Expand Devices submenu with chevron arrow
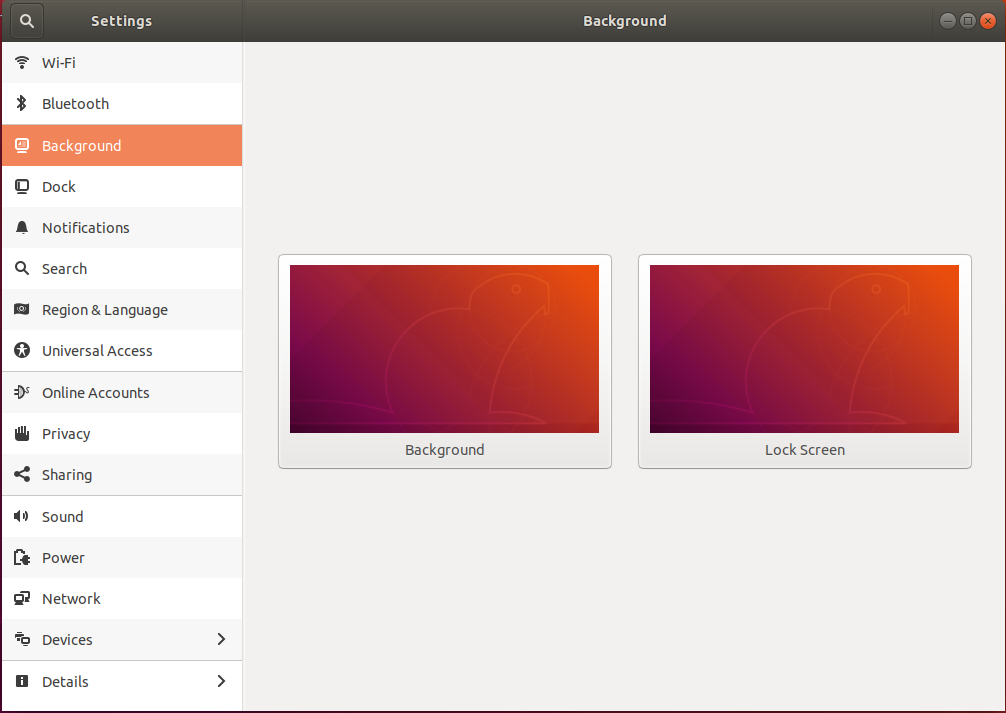This screenshot has height=713, width=1006. [x=221, y=639]
